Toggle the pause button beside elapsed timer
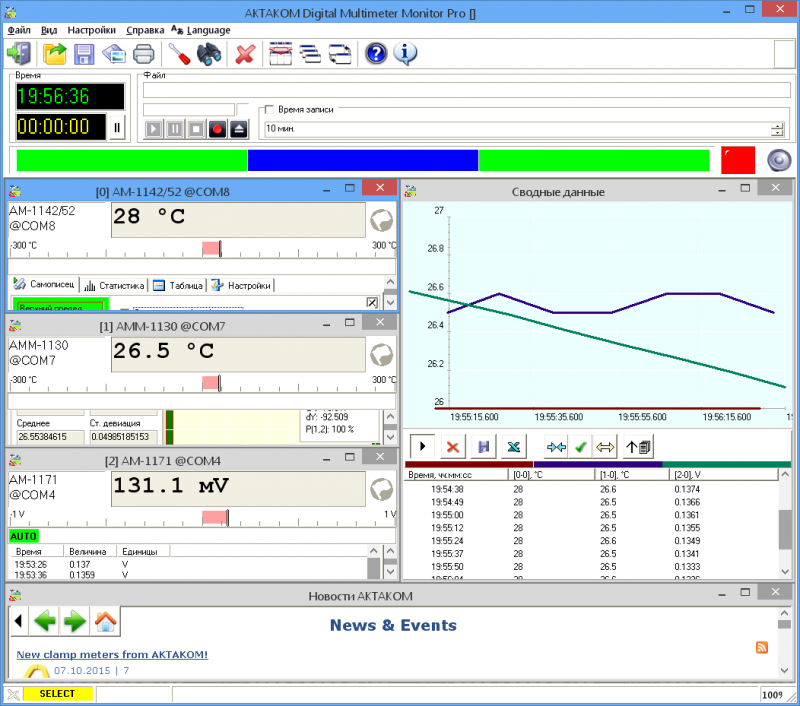Viewport: 800px width, 706px height. point(117,128)
